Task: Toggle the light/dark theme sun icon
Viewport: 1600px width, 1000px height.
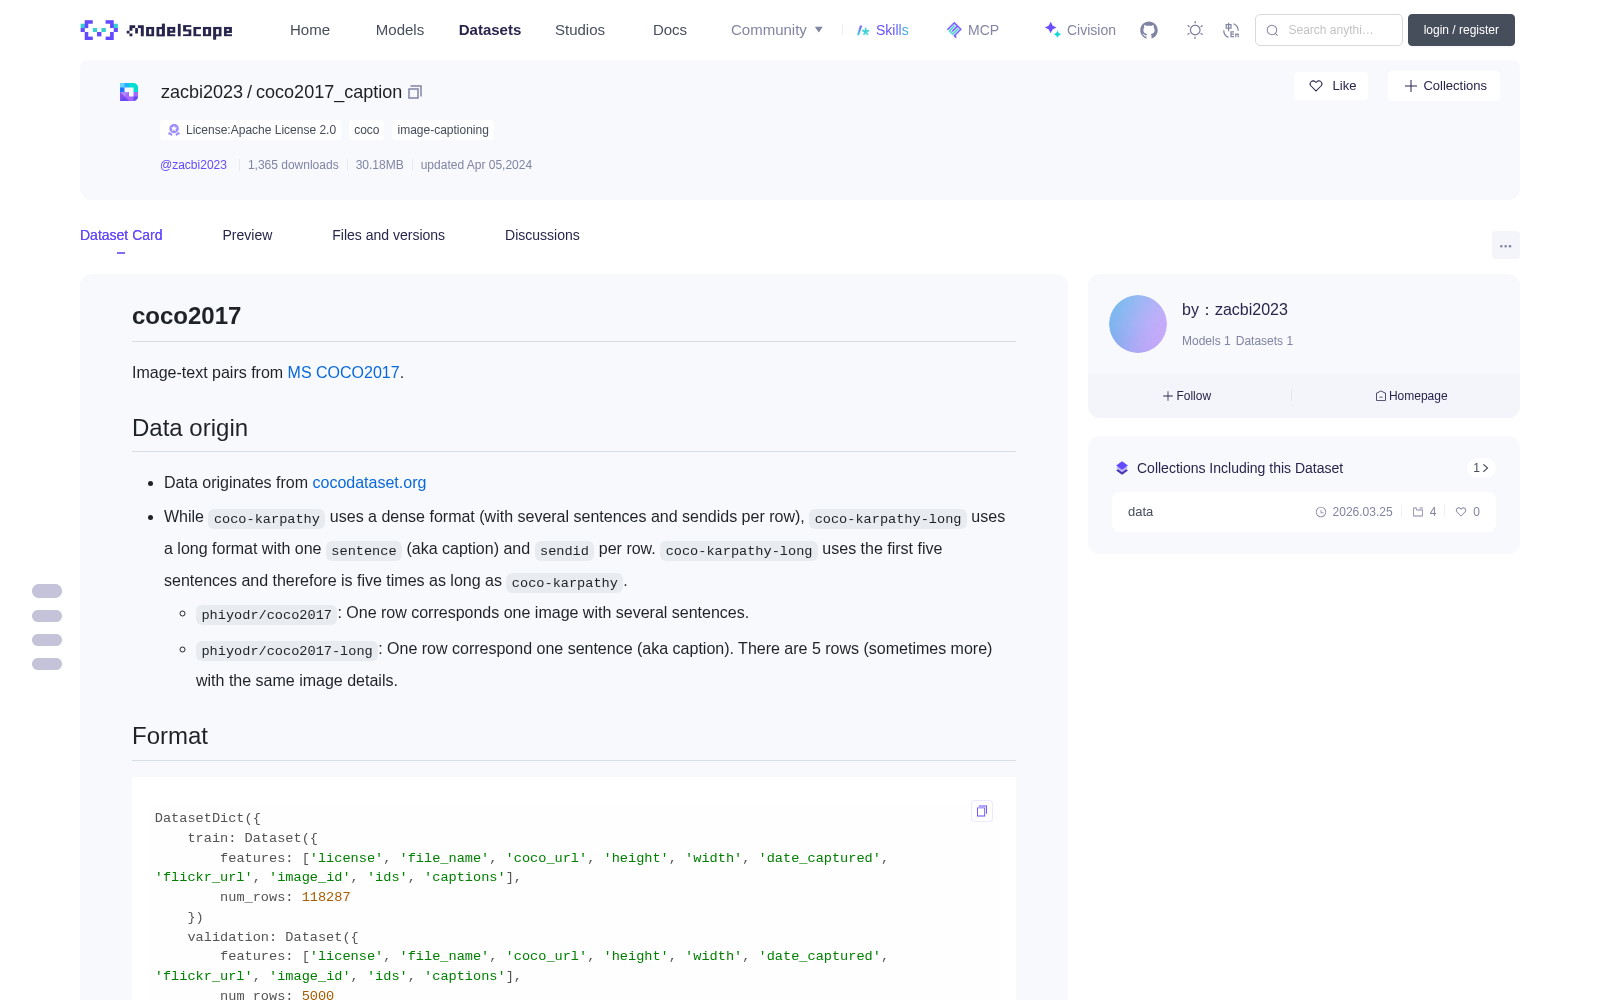Action: coord(1194,30)
